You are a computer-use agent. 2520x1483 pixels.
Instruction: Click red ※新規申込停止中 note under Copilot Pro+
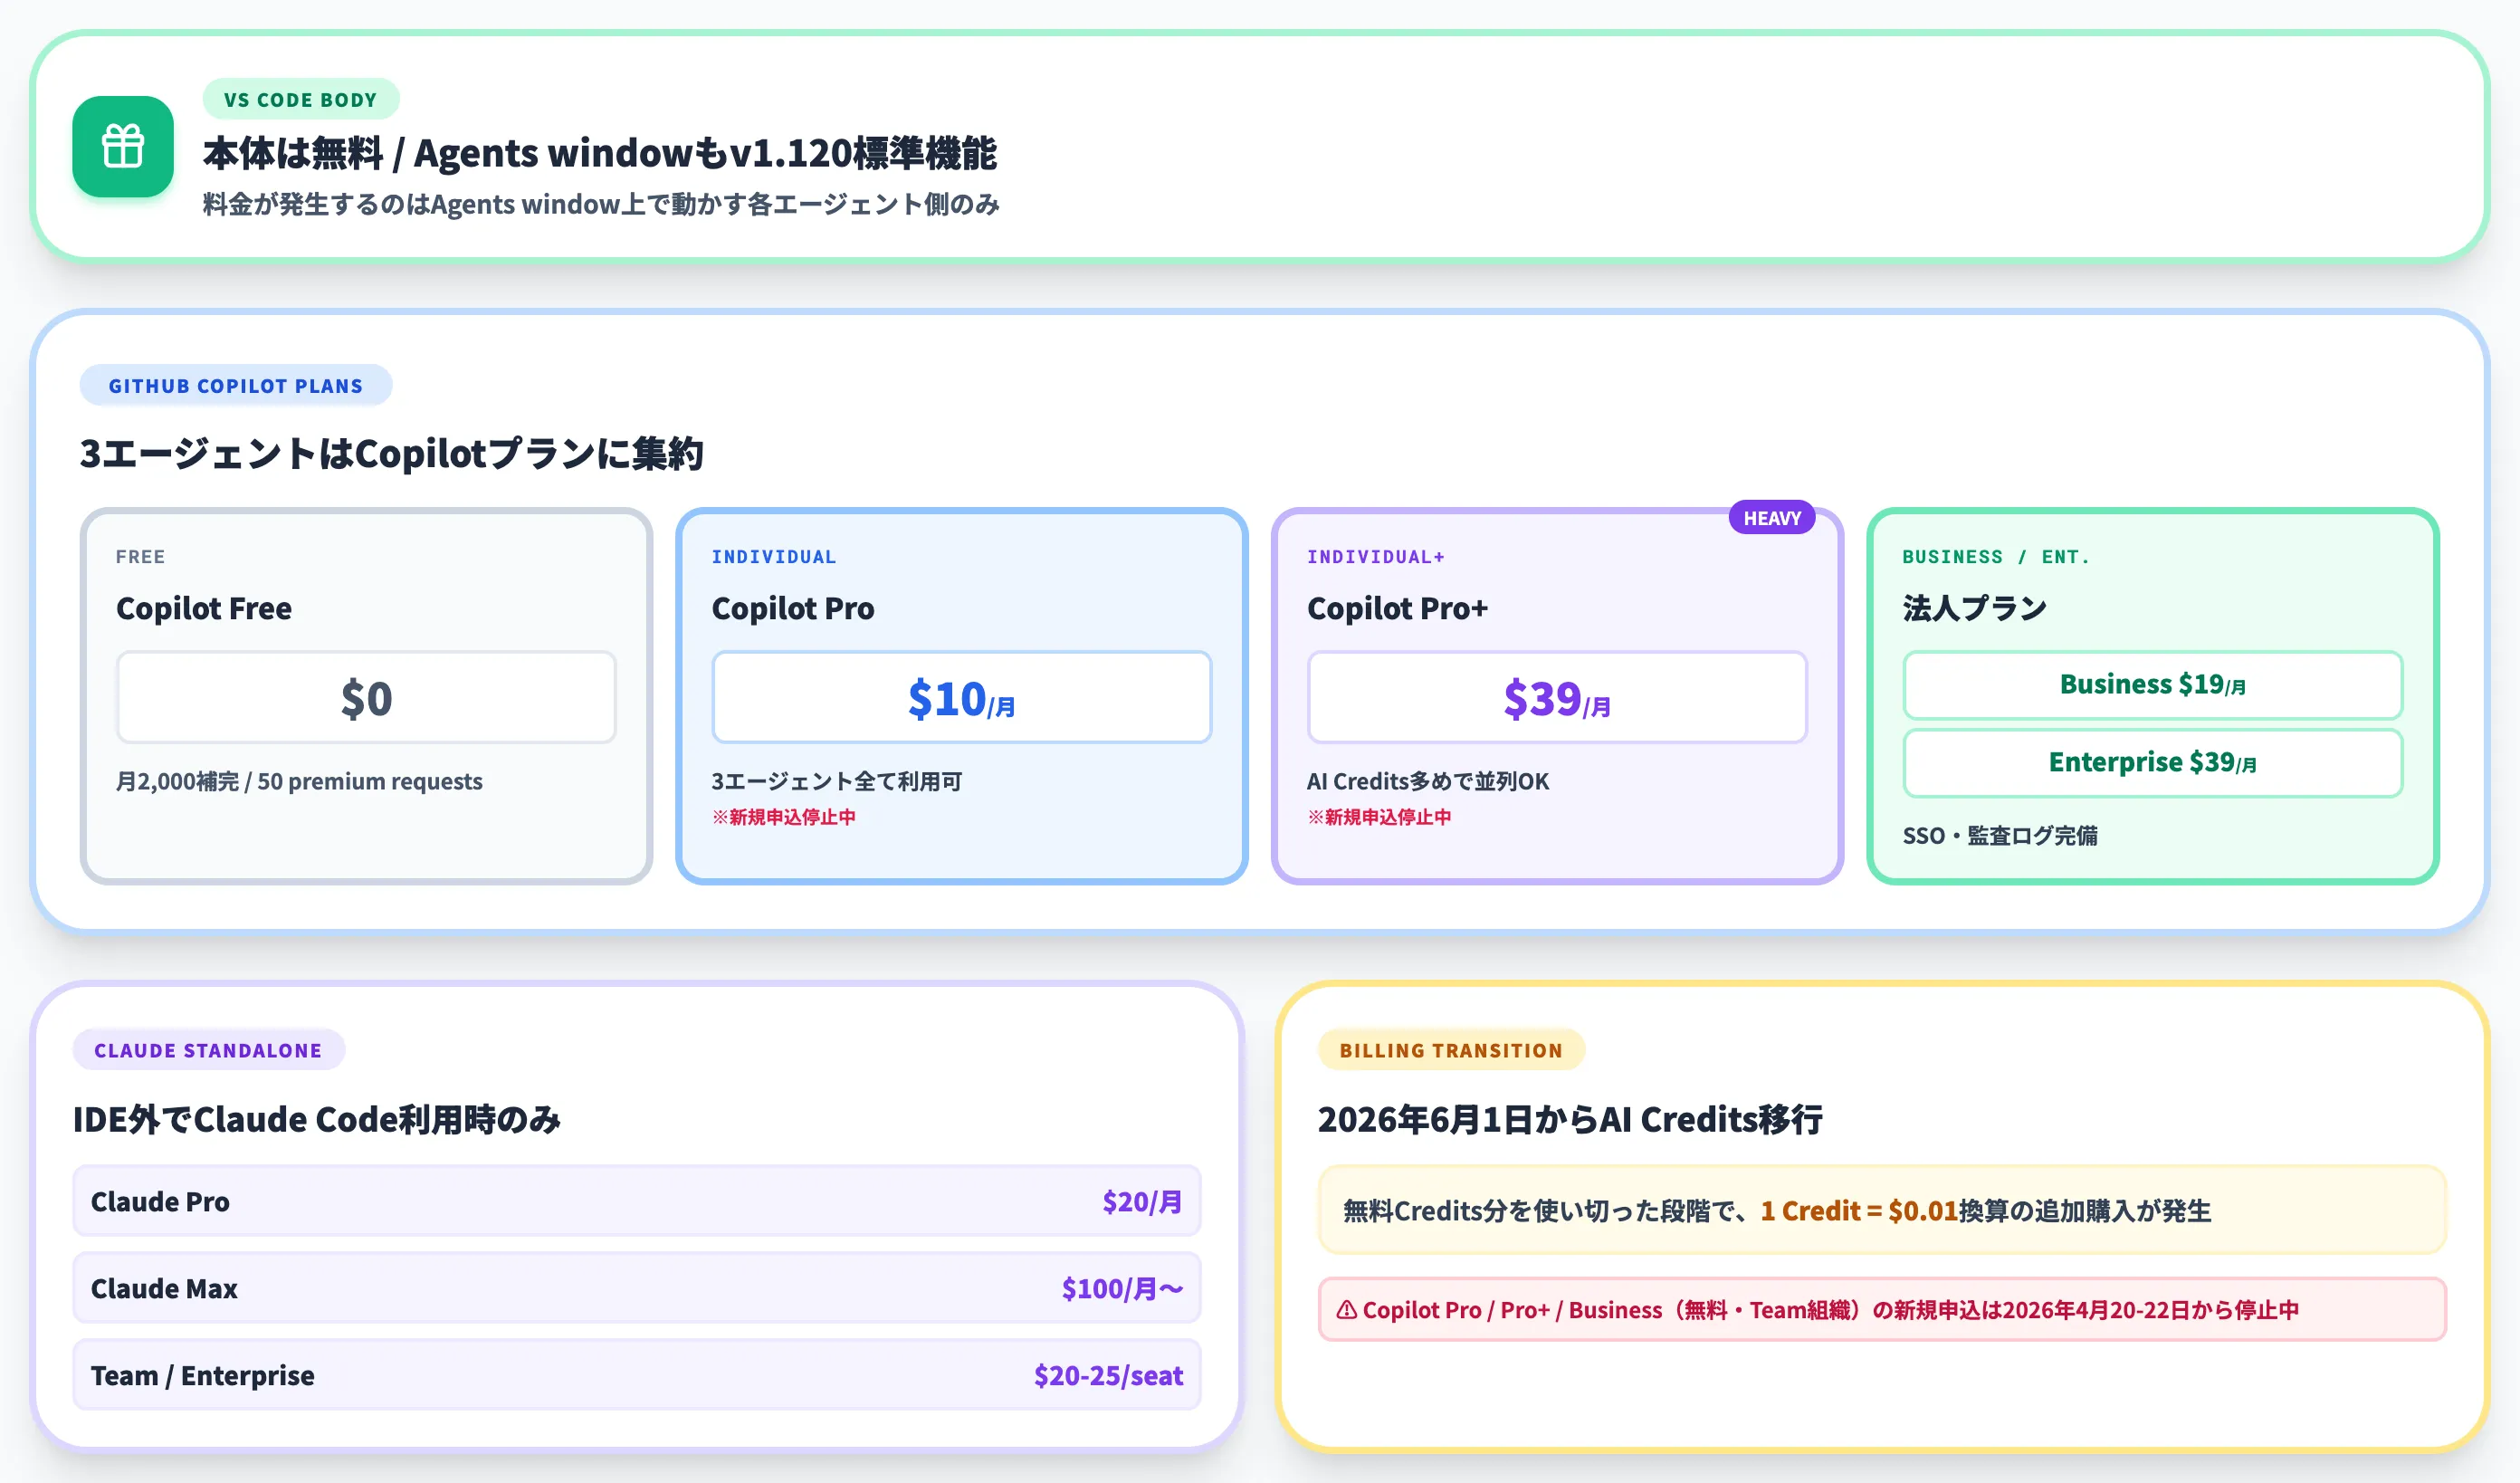[x=1379, y=817]
